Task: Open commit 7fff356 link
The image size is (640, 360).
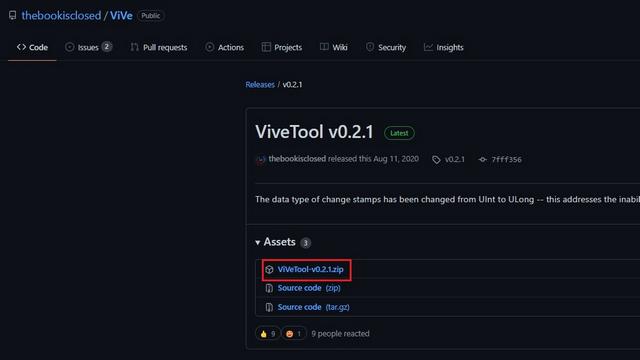Action: tap(507, 160)
